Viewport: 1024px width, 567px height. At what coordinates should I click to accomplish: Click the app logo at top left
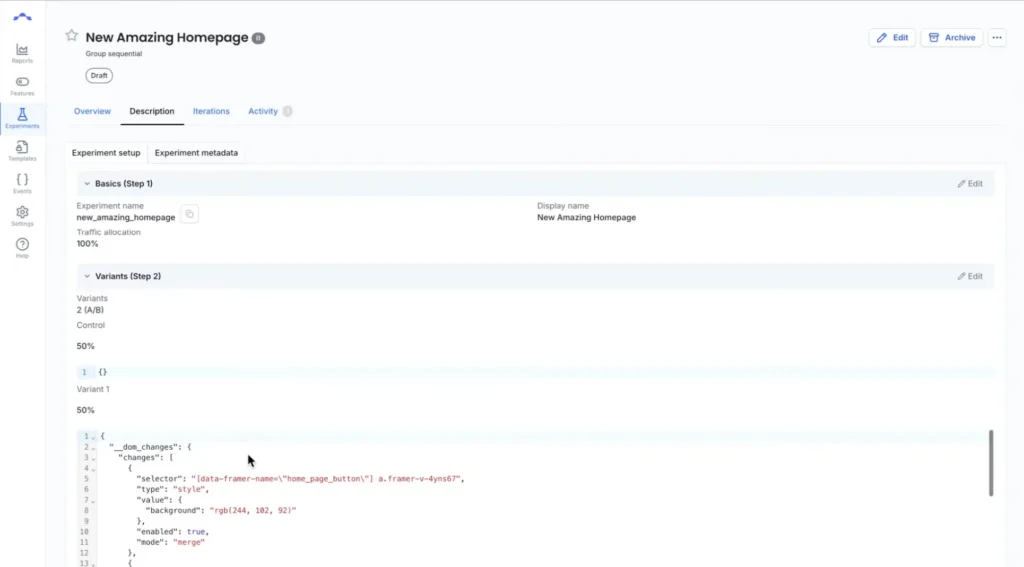click(x=22, y=17)
